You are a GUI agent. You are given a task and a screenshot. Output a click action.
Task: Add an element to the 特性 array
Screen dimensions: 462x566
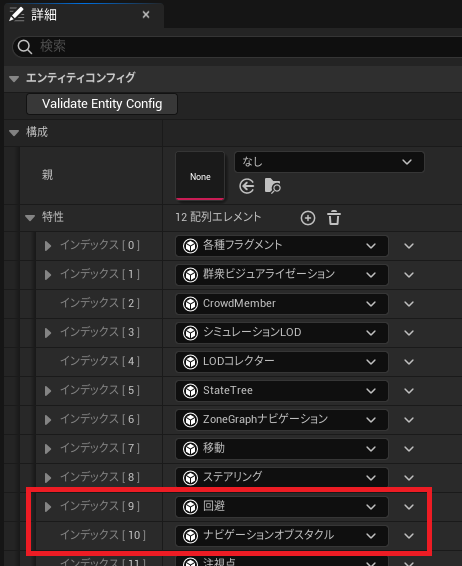point(308,218)
